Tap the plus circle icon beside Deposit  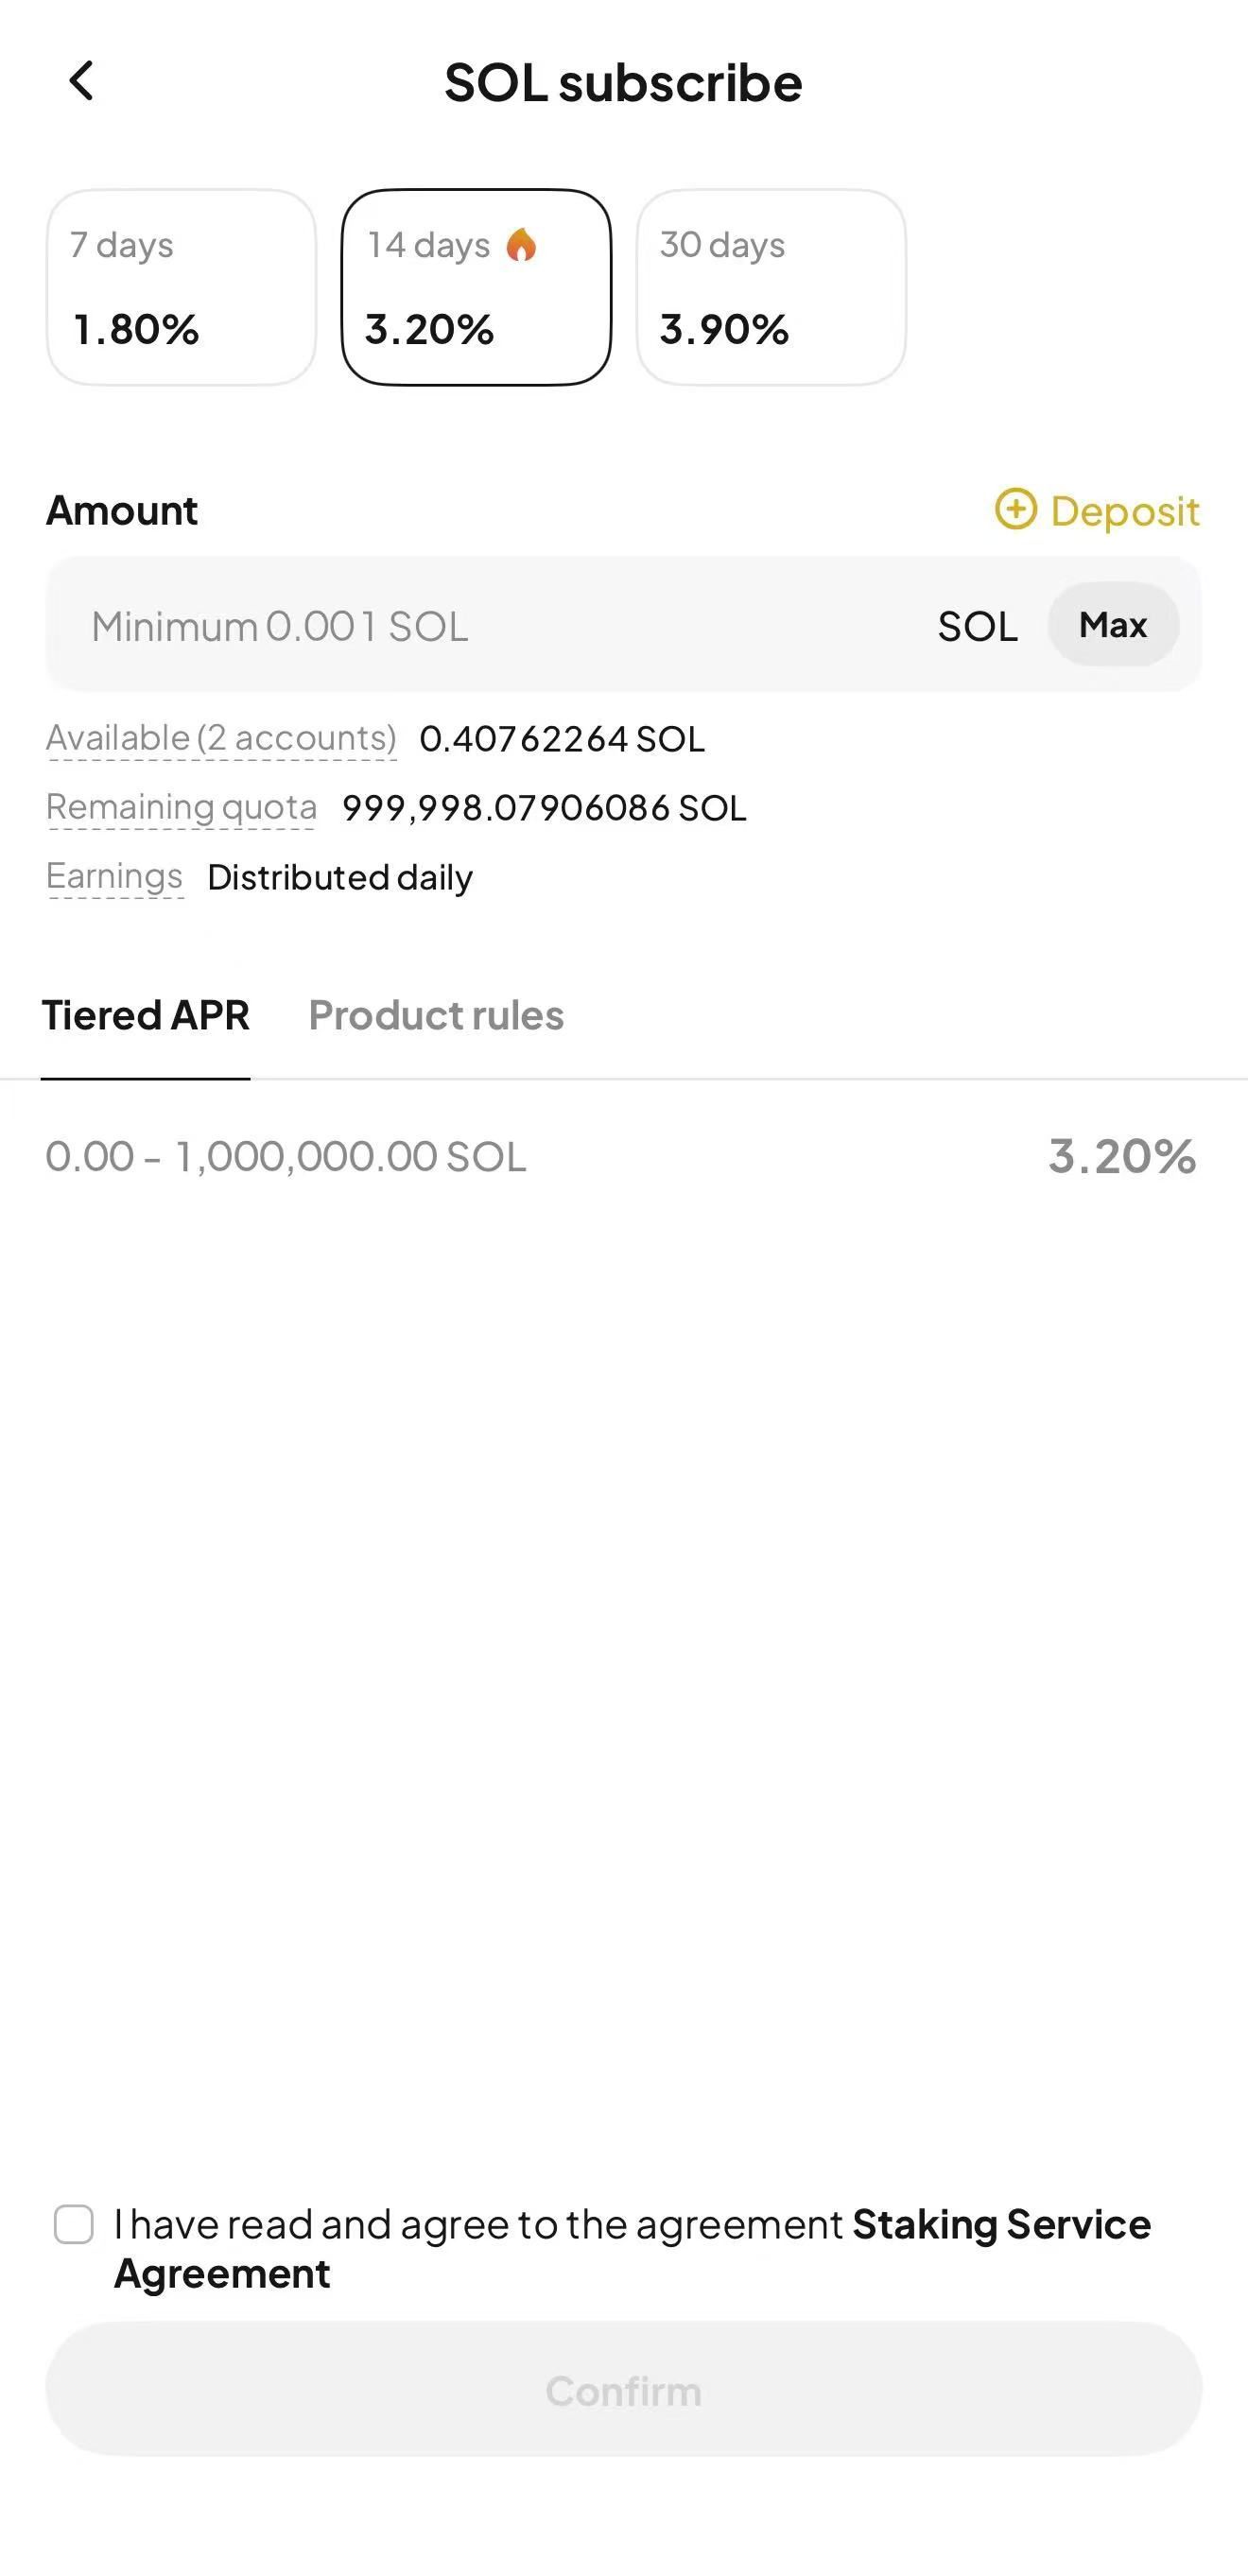click(1015, 509)
